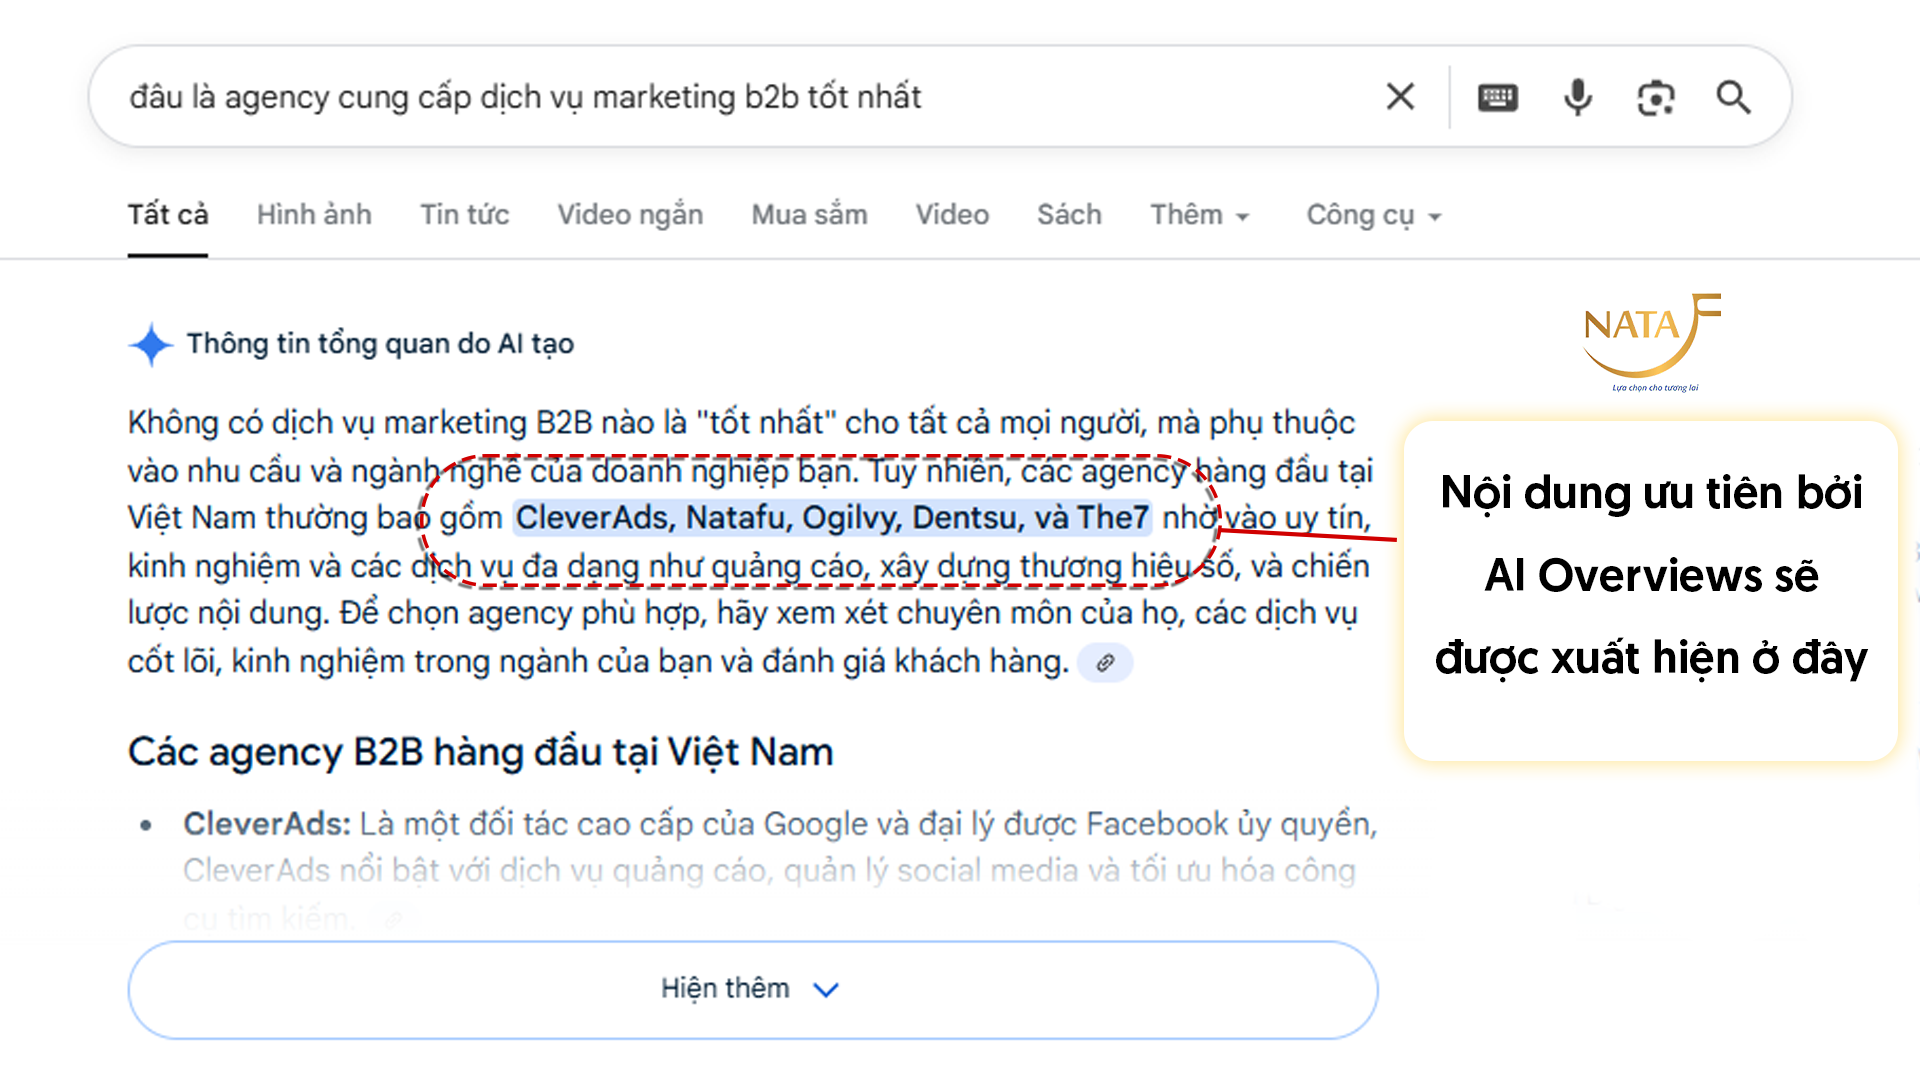Go to the Sách tab
Screen dimensions: 1920x1080
click(x=1069, y=215)
